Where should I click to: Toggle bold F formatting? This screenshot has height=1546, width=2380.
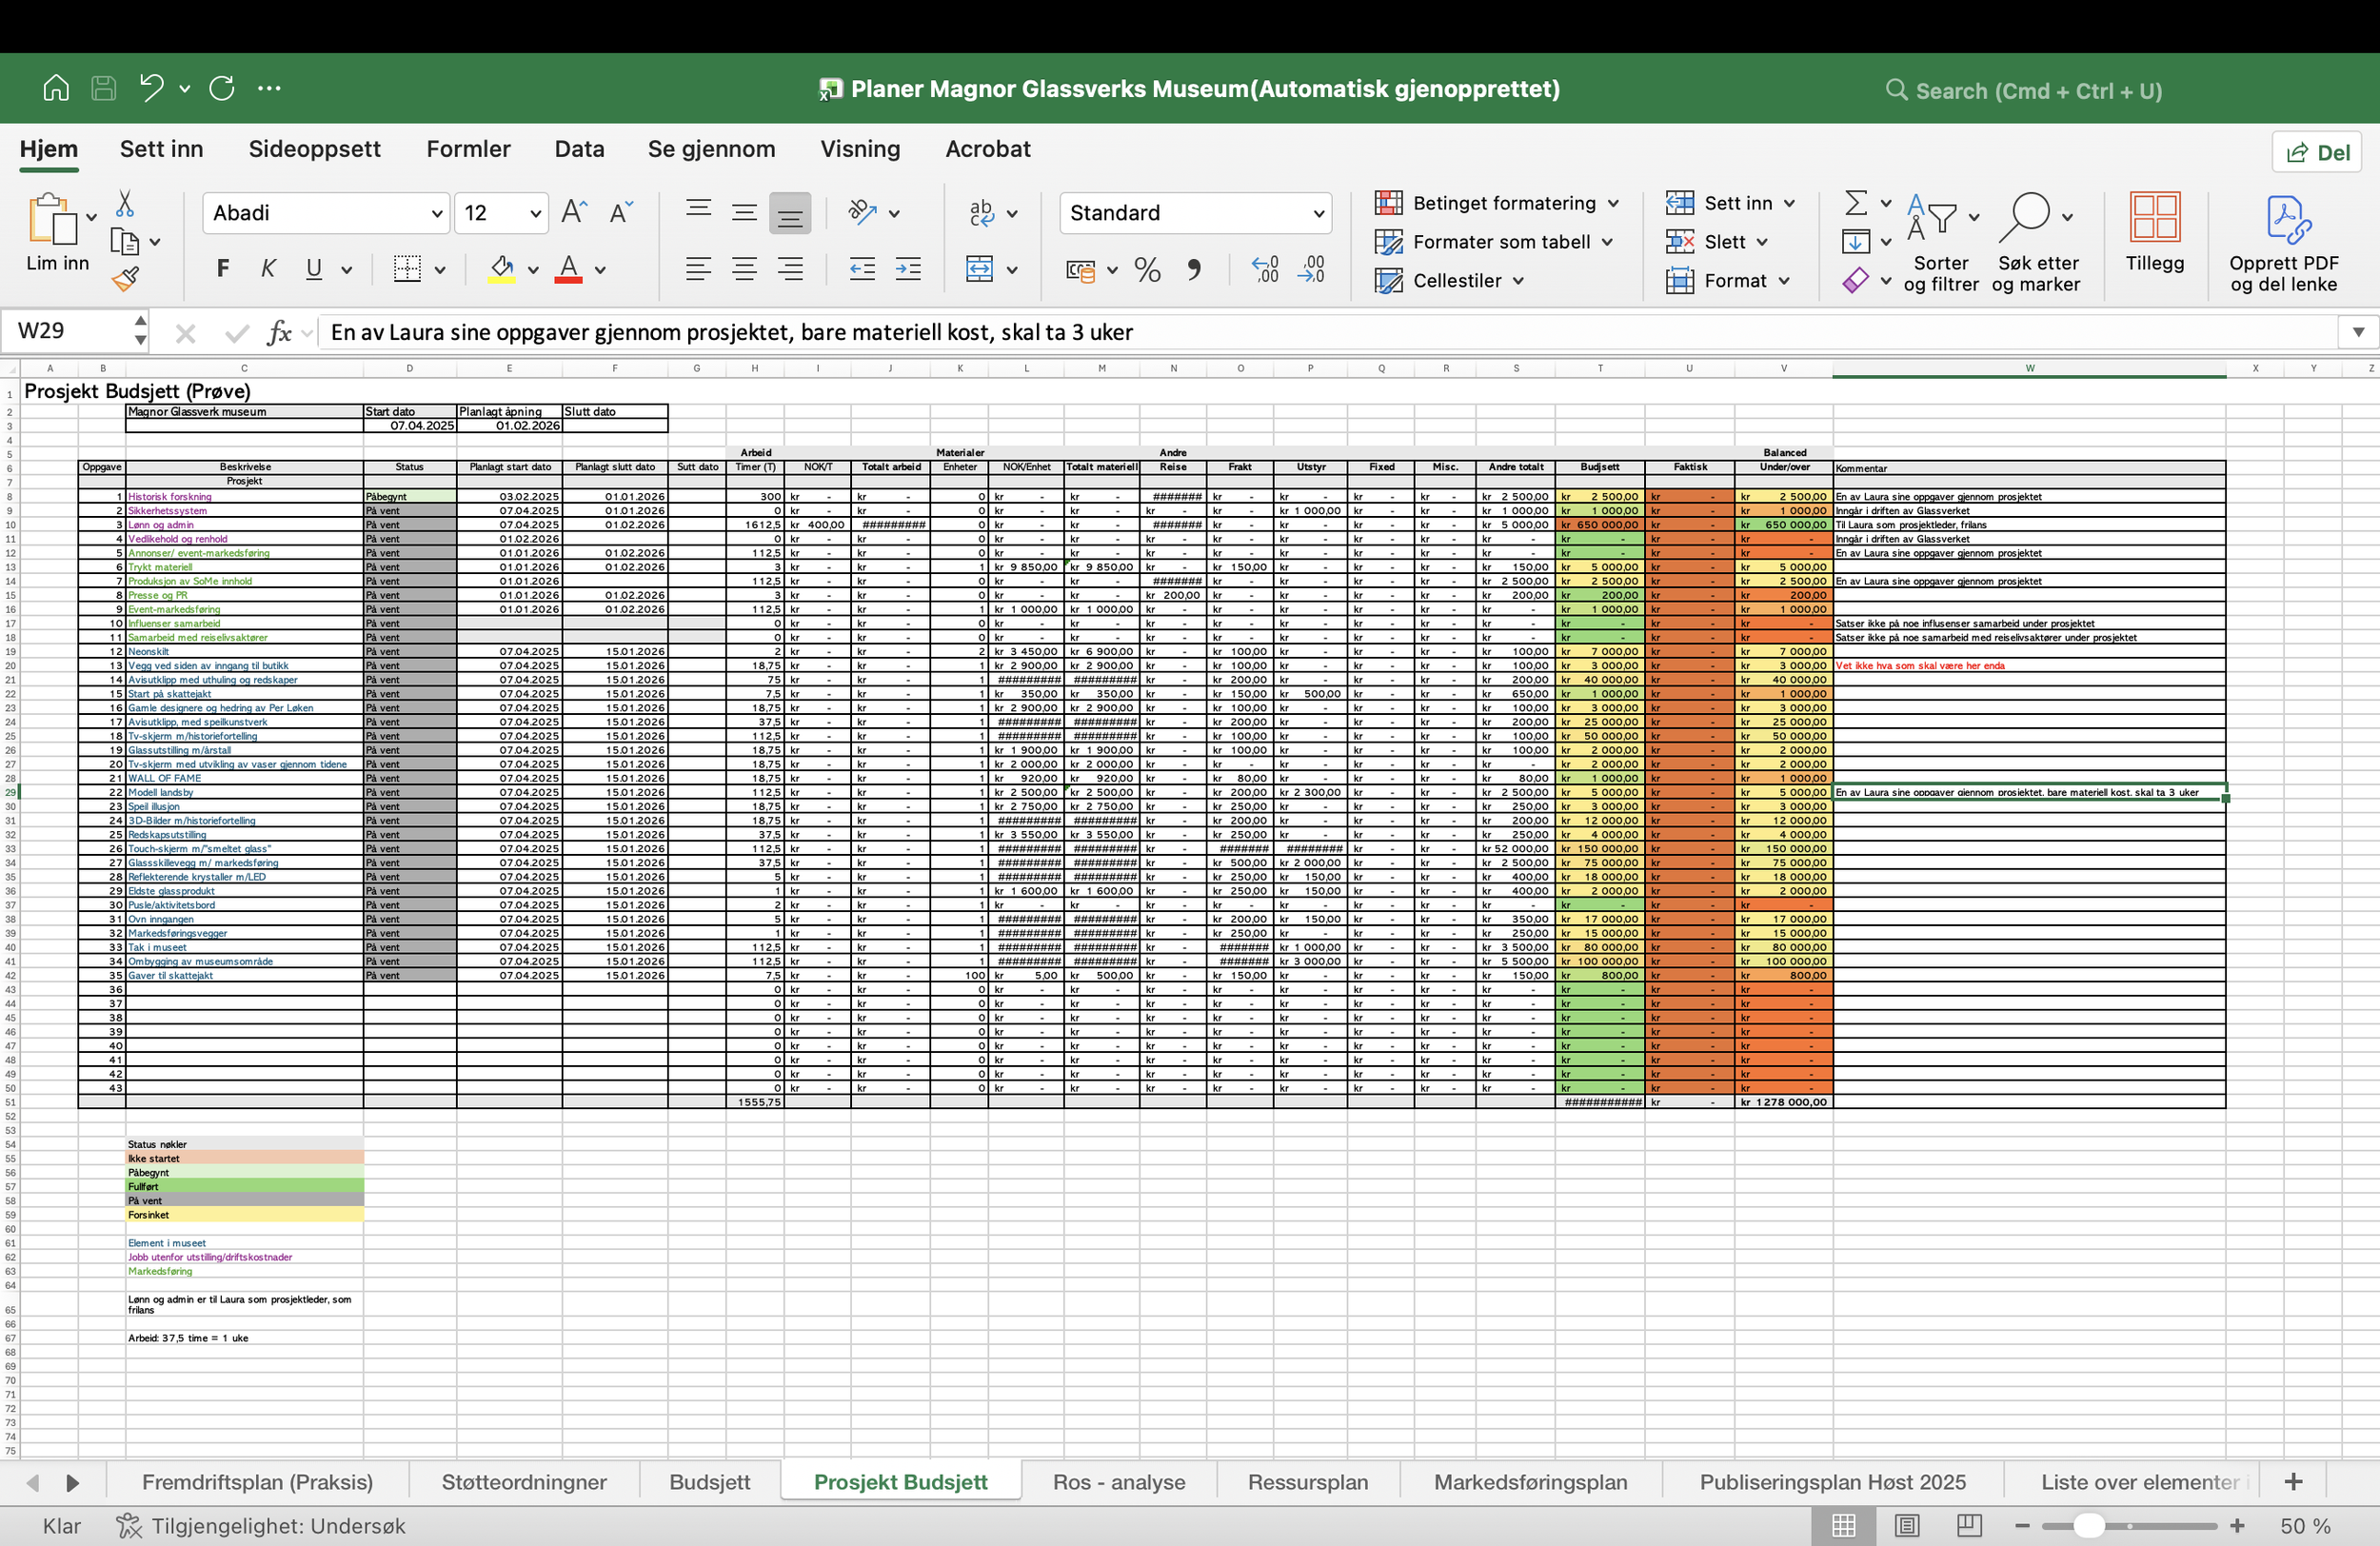223,268
